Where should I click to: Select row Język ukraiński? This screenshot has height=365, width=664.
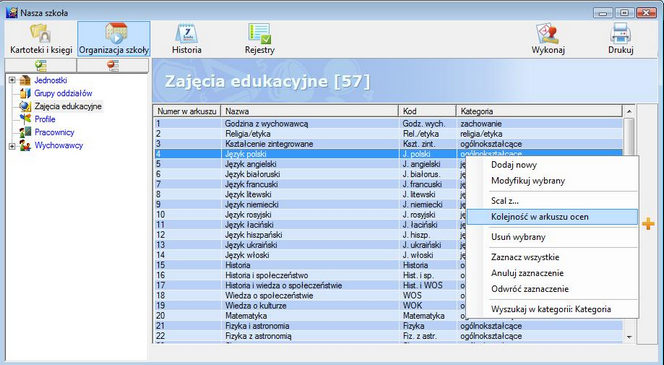[x=310, y=245]
